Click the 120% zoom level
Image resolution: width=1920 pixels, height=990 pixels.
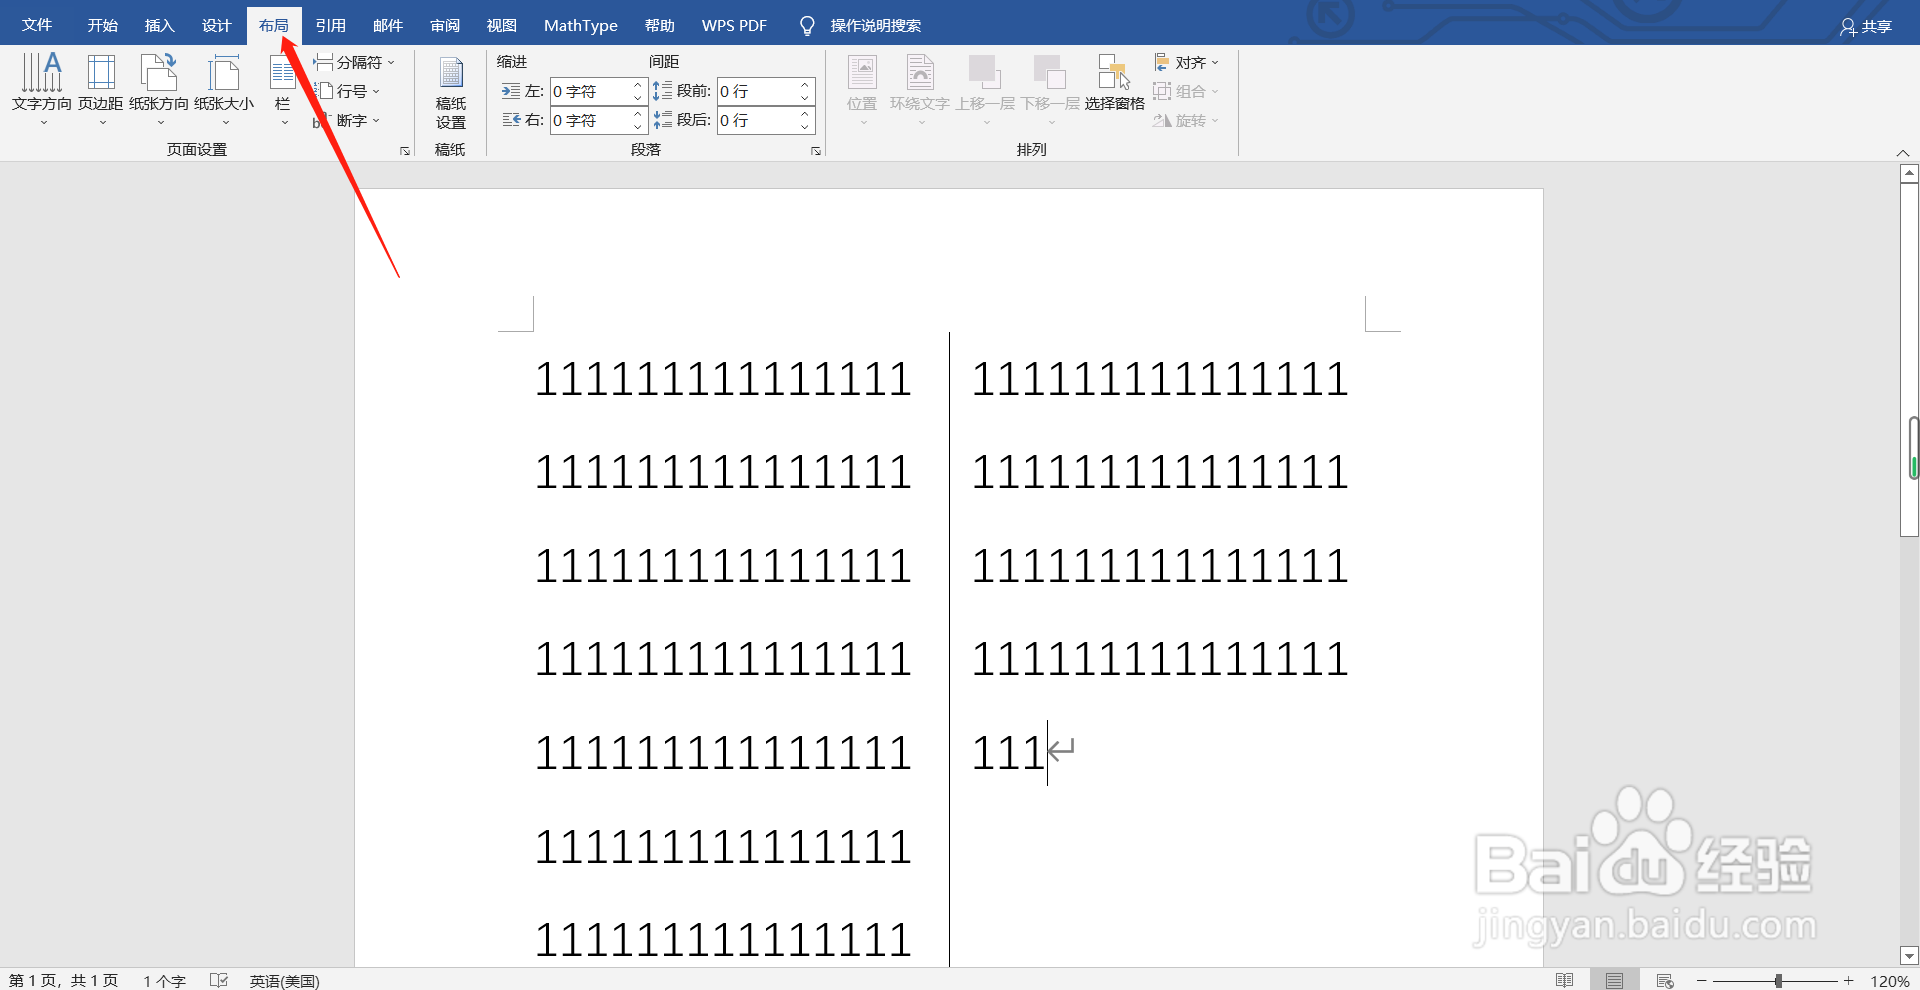click(1890, 981)
